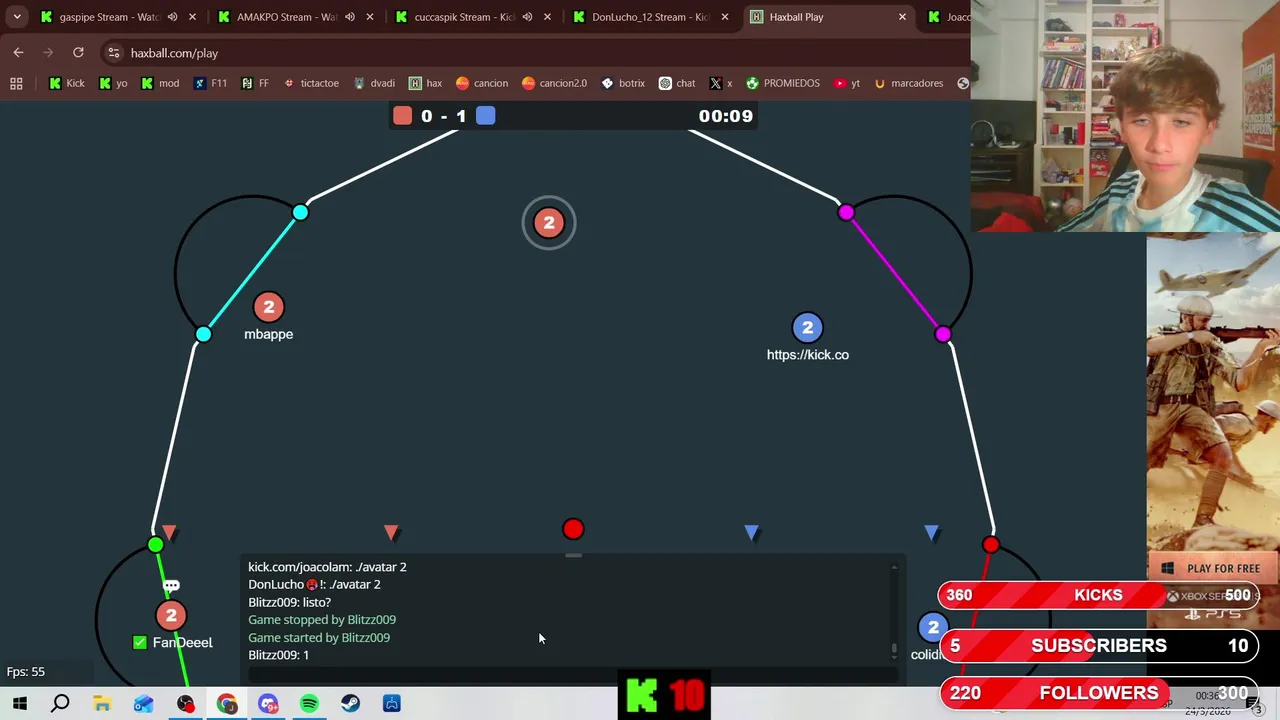Open the yo bookmark
Image resolution: width=1280 pixels, height=720 pixels.
(x=113, y=83)
